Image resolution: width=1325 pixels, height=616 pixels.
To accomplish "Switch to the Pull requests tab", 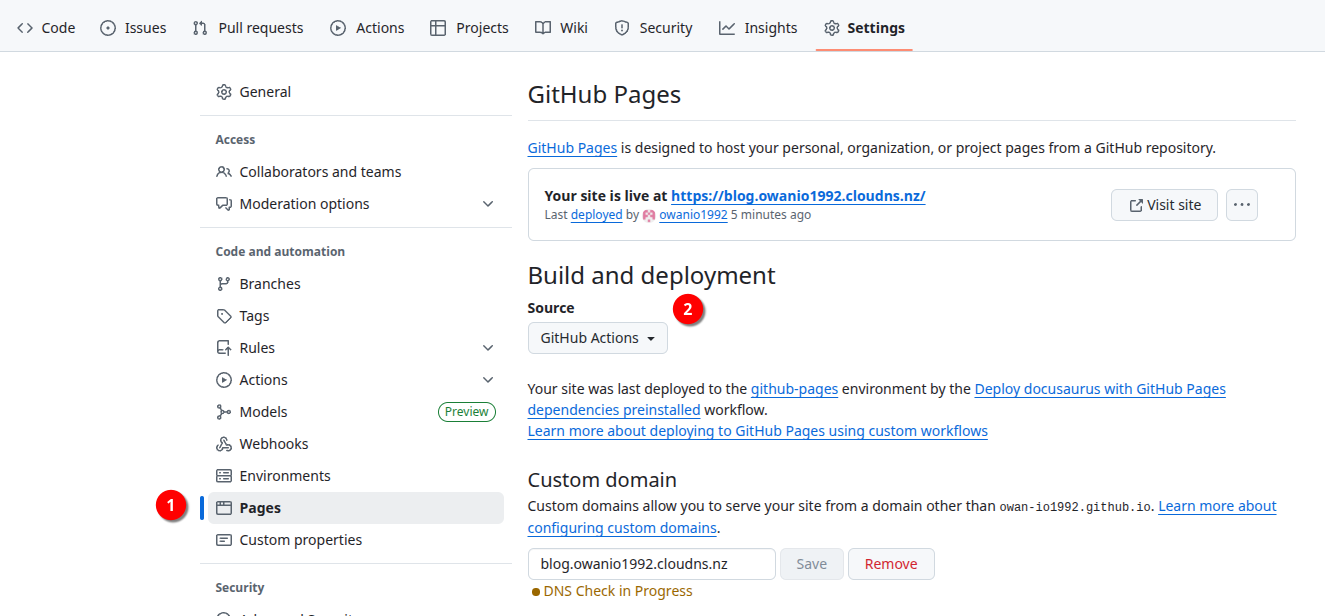I will pyautogui.click(x=248, y=28).
